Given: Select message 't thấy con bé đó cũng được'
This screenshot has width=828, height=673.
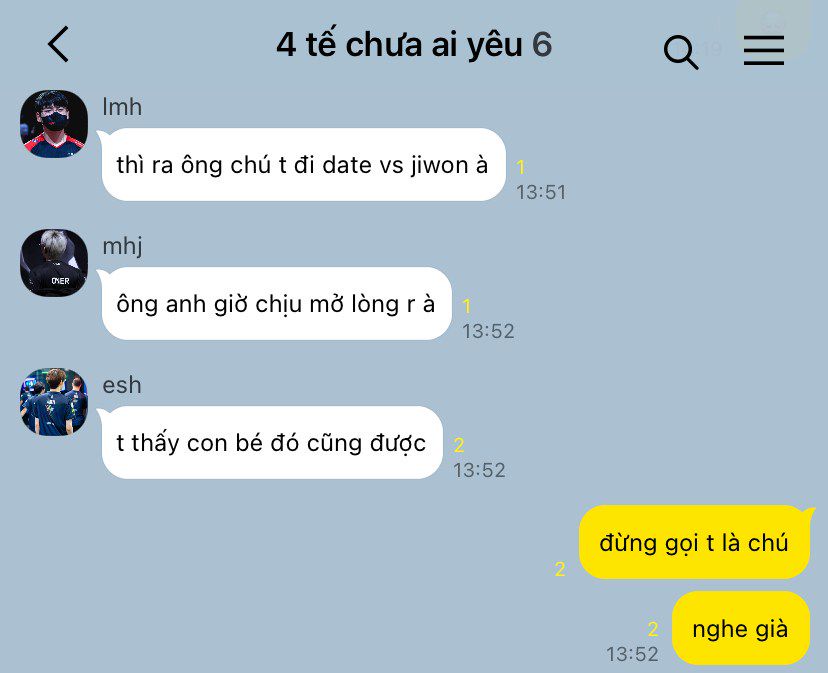Looking at the screenshot, I should click(271, 442).
